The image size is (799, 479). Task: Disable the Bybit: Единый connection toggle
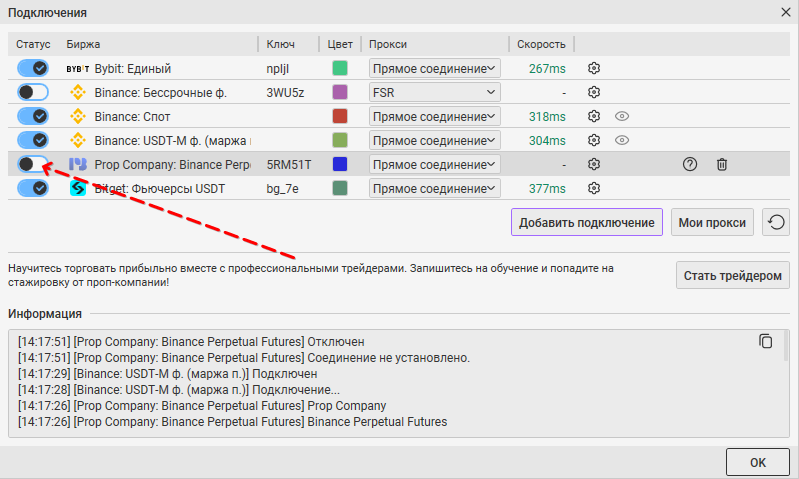click(33, 68)
